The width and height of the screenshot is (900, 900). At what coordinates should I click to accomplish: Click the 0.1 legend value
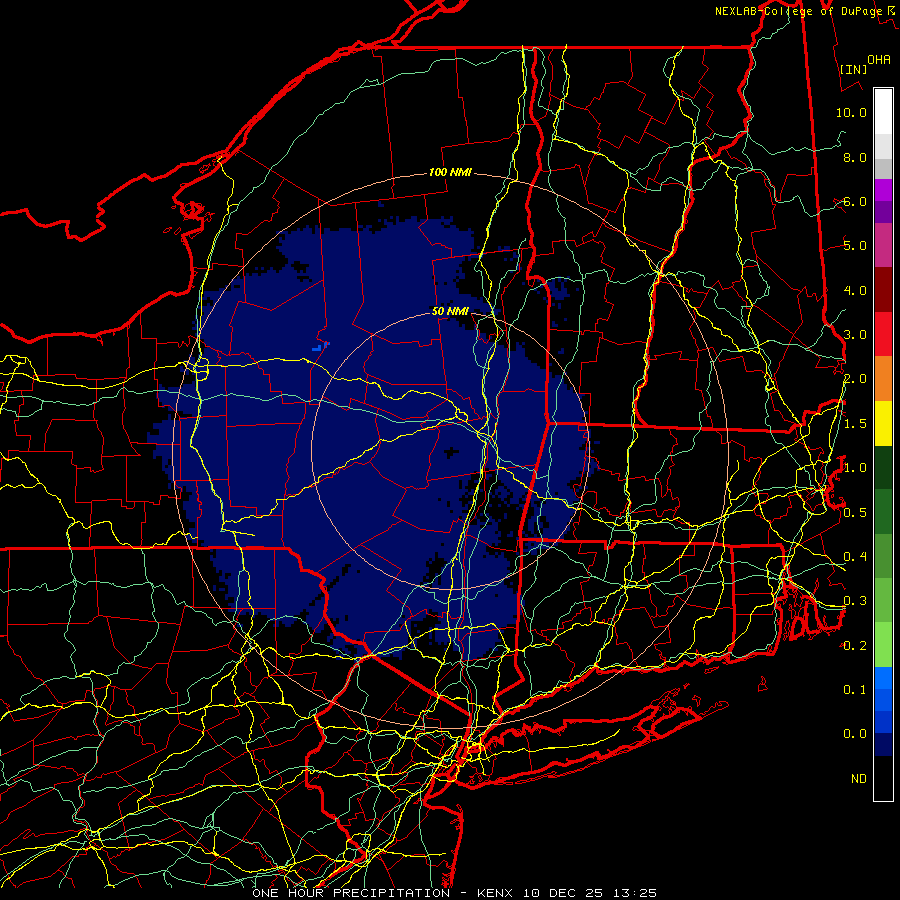click(855, 689)
